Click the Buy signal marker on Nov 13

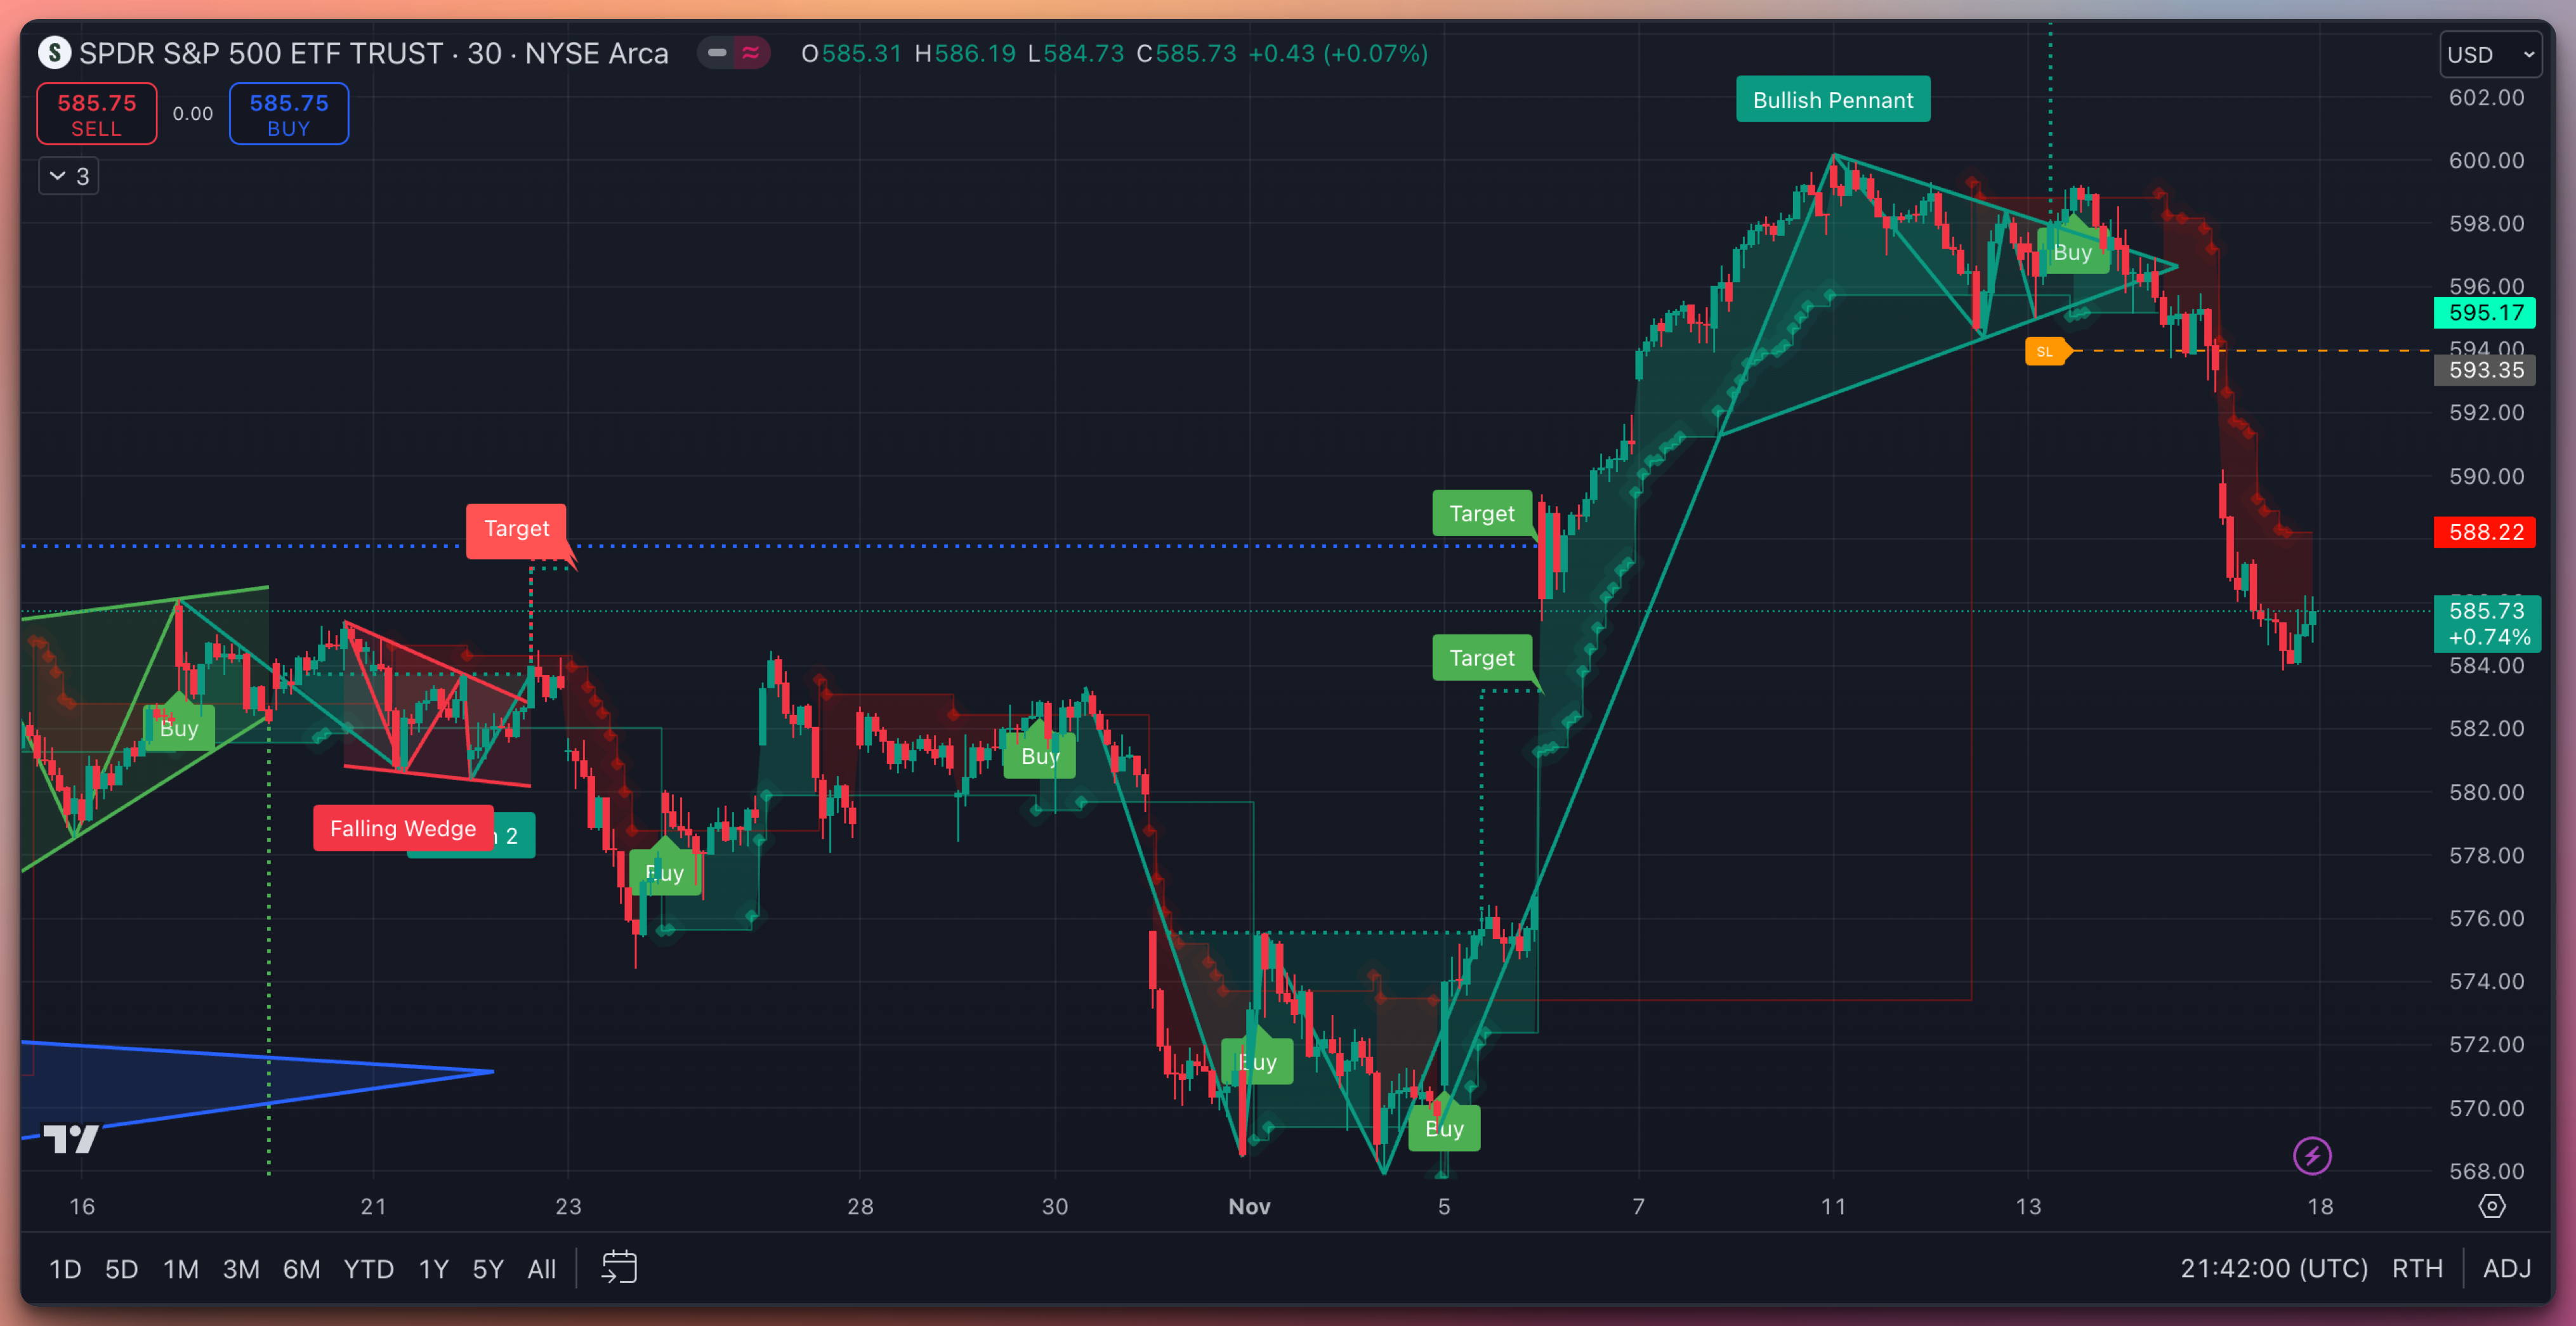[x=2073, y=250]
